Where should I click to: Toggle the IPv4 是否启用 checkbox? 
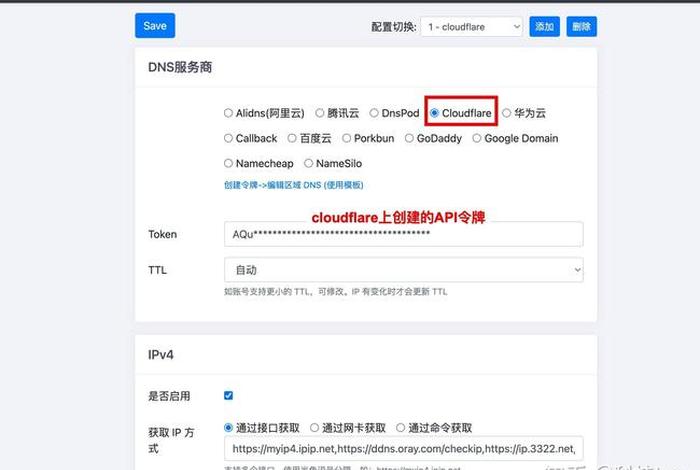tap(228, 395)
